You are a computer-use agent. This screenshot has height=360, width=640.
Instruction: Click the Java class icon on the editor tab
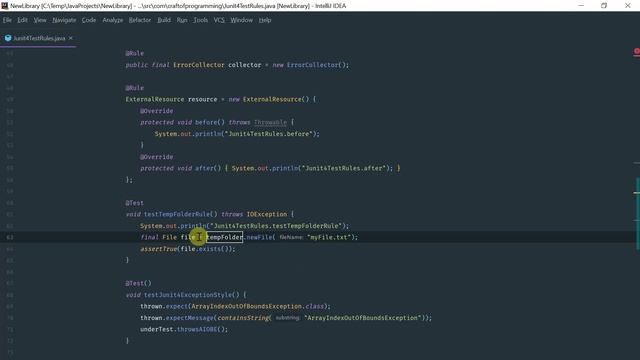pos(8,38)
